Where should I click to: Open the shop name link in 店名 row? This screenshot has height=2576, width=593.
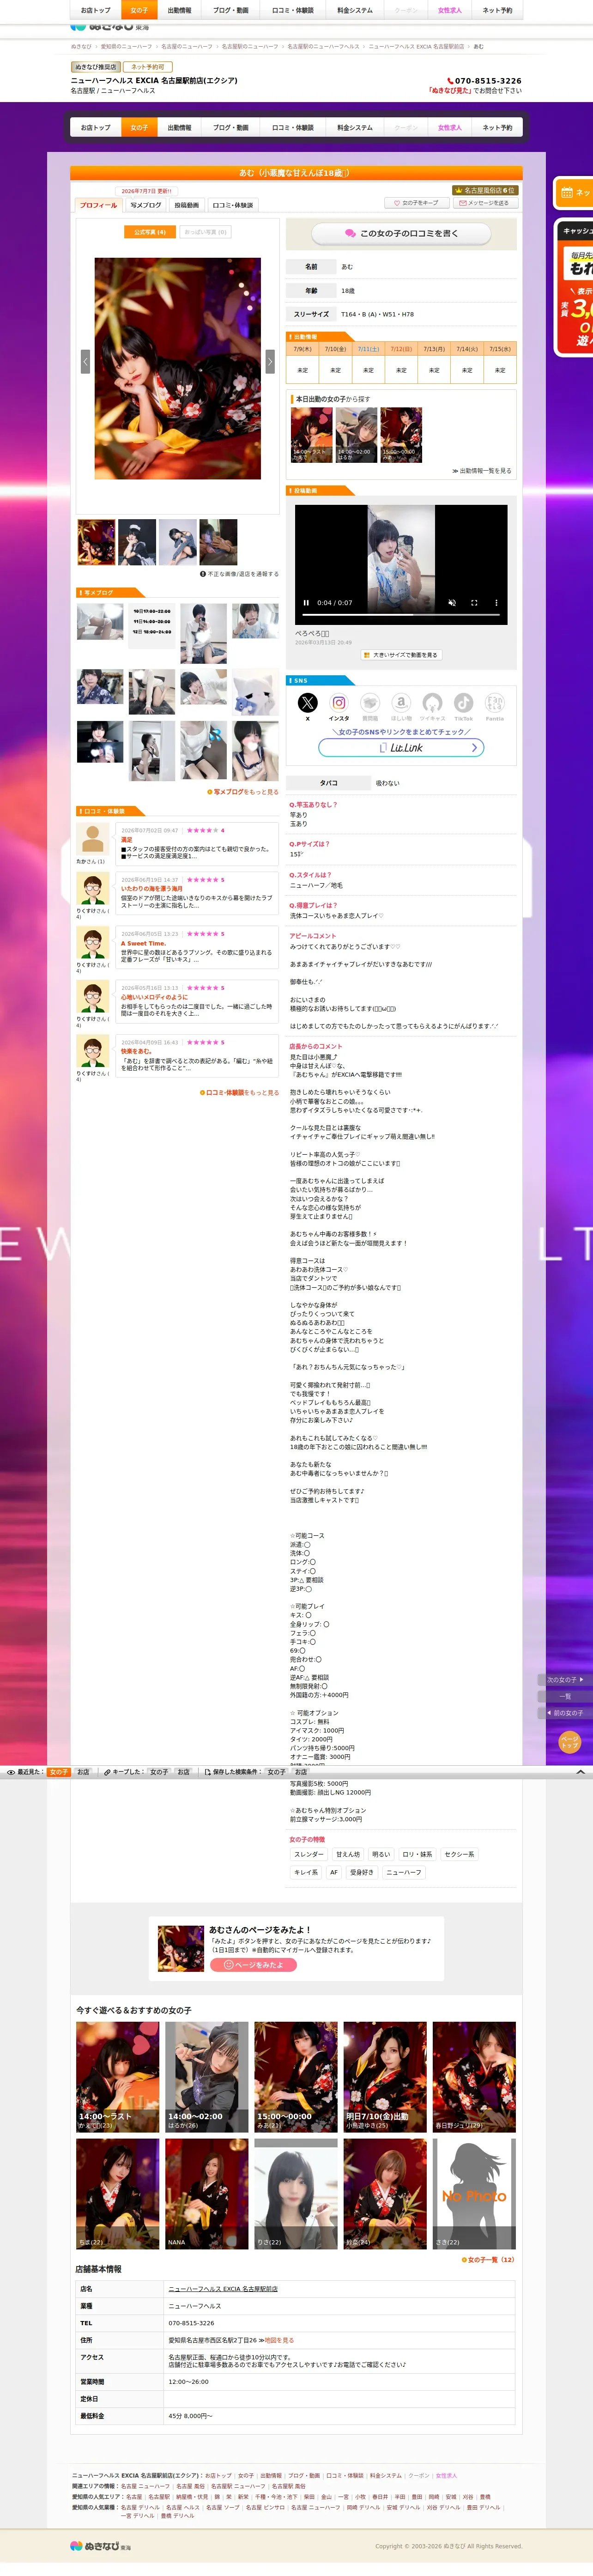pos(223,2289)
